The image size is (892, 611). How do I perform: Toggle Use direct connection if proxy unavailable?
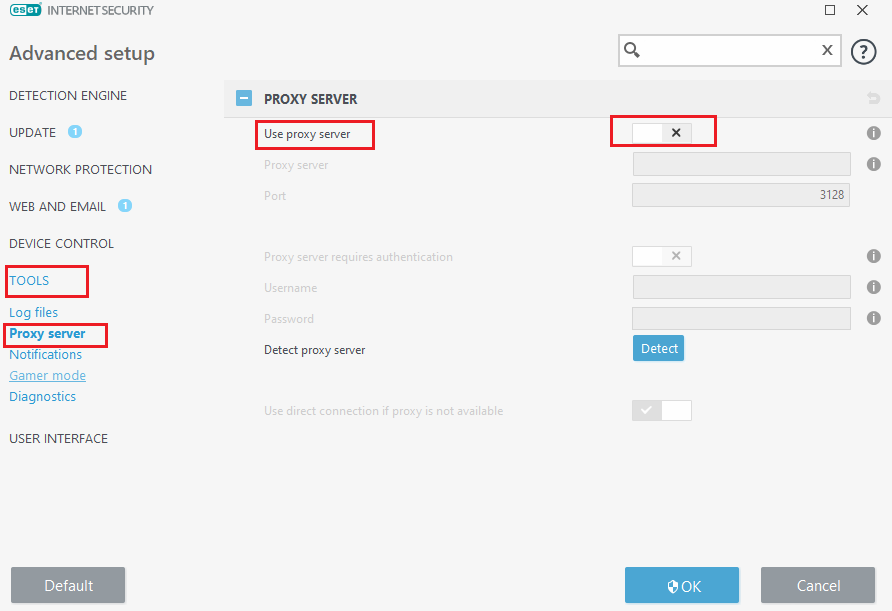pos(662,410)
